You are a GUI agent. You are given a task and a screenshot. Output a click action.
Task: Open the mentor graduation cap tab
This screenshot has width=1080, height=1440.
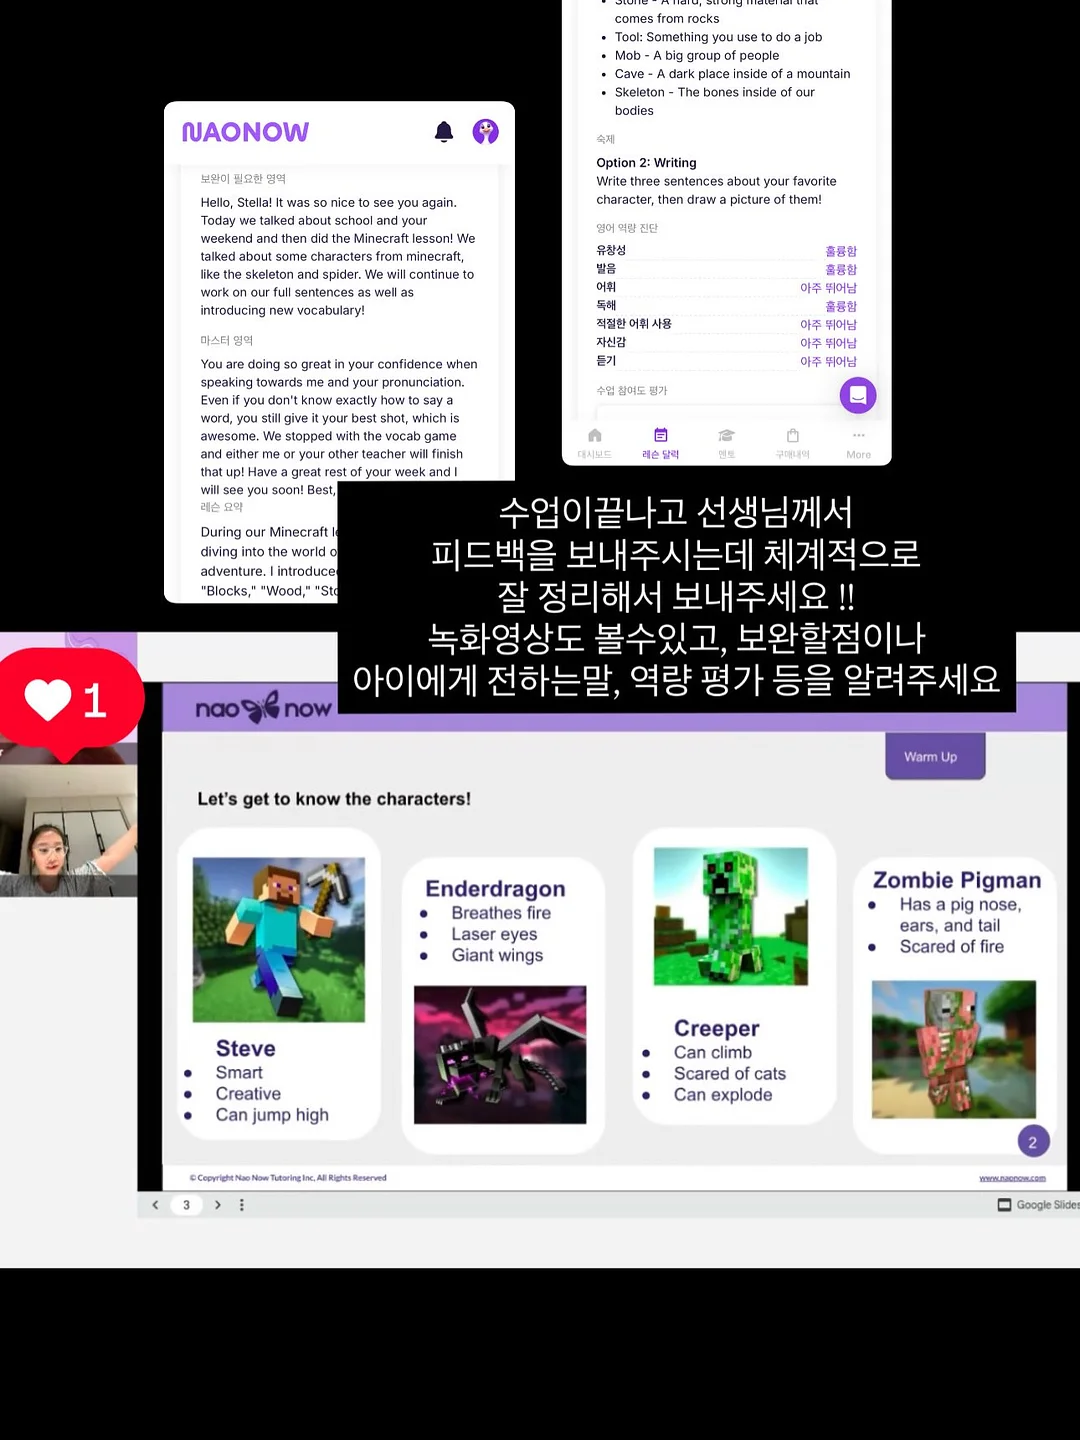tap(727, 443)
